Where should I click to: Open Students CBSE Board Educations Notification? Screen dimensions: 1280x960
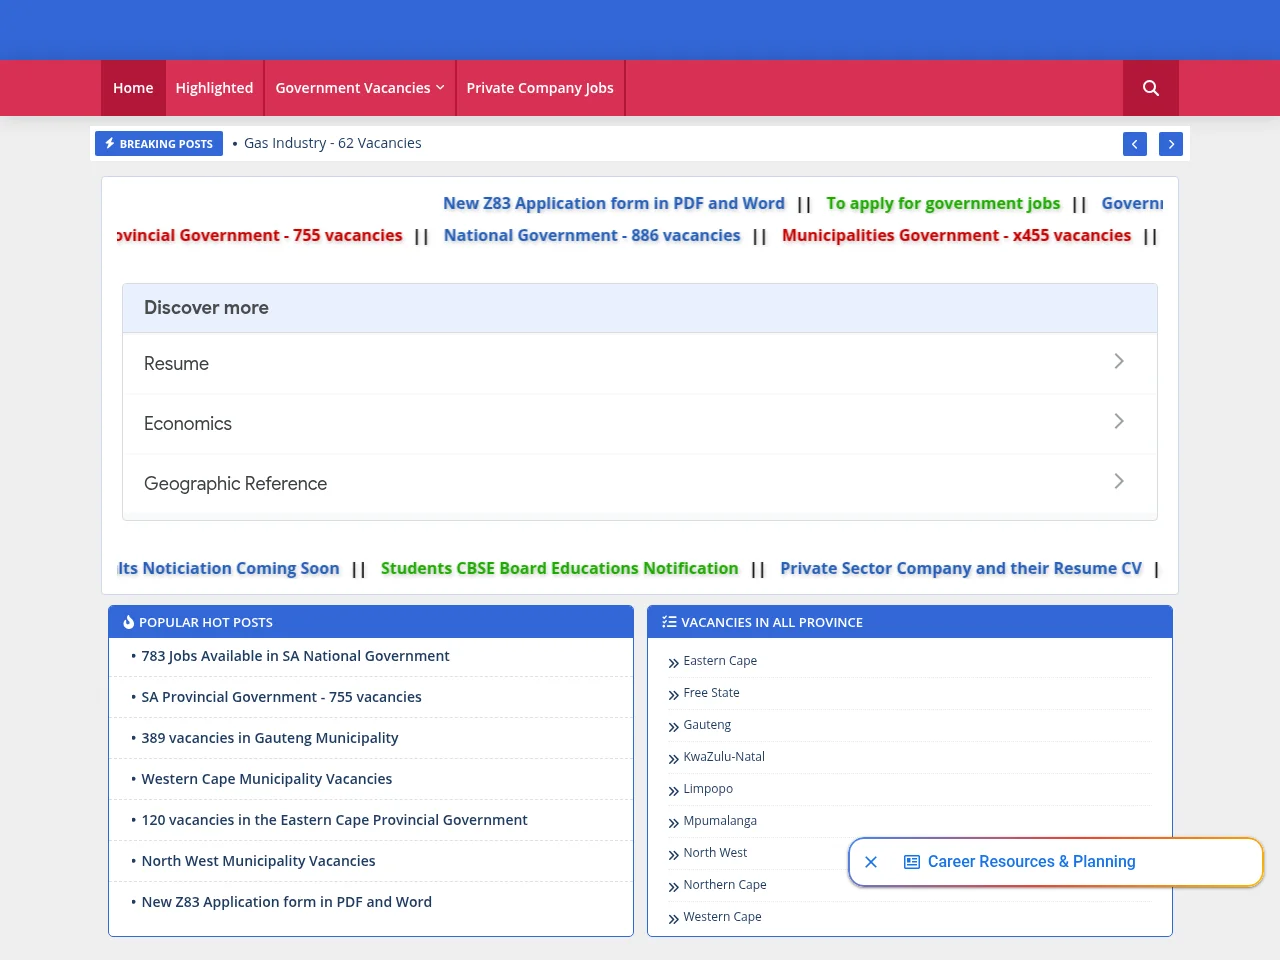(559, 568)
